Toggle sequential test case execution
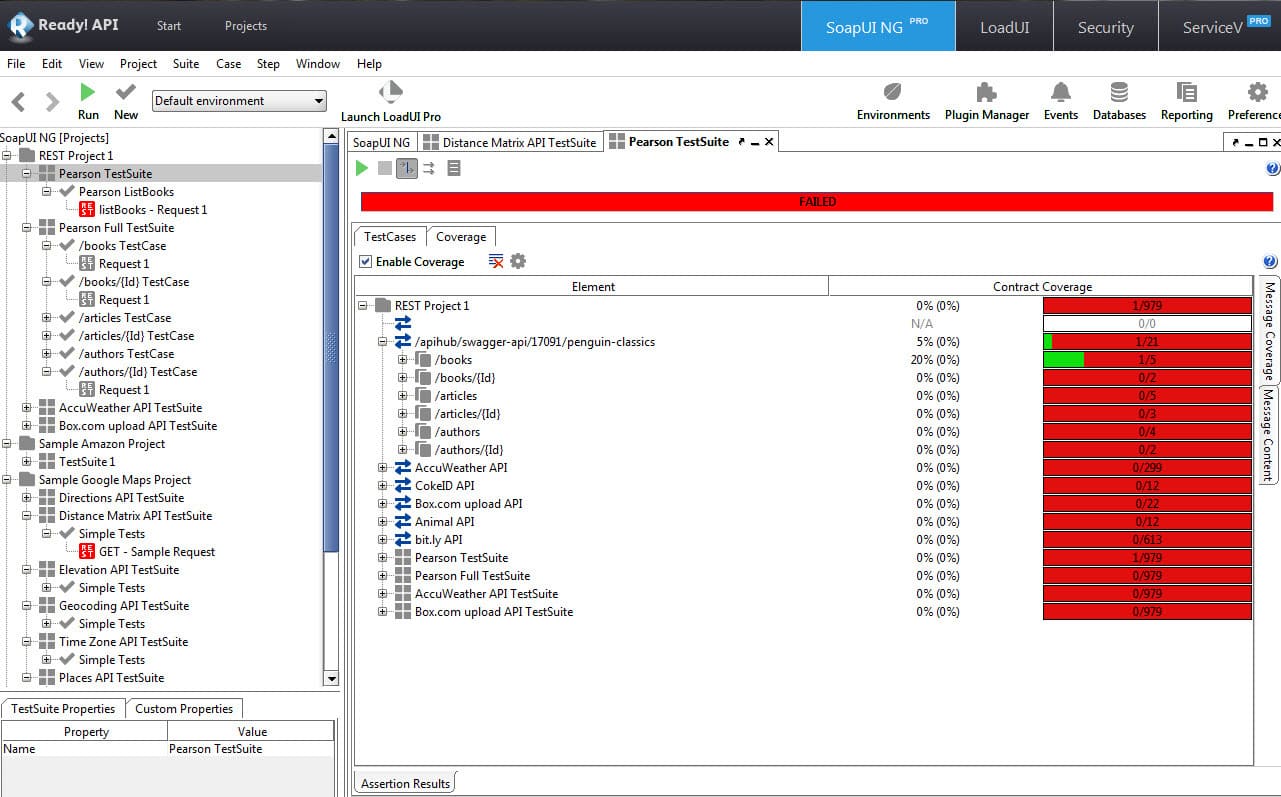 tap(407, 168)
